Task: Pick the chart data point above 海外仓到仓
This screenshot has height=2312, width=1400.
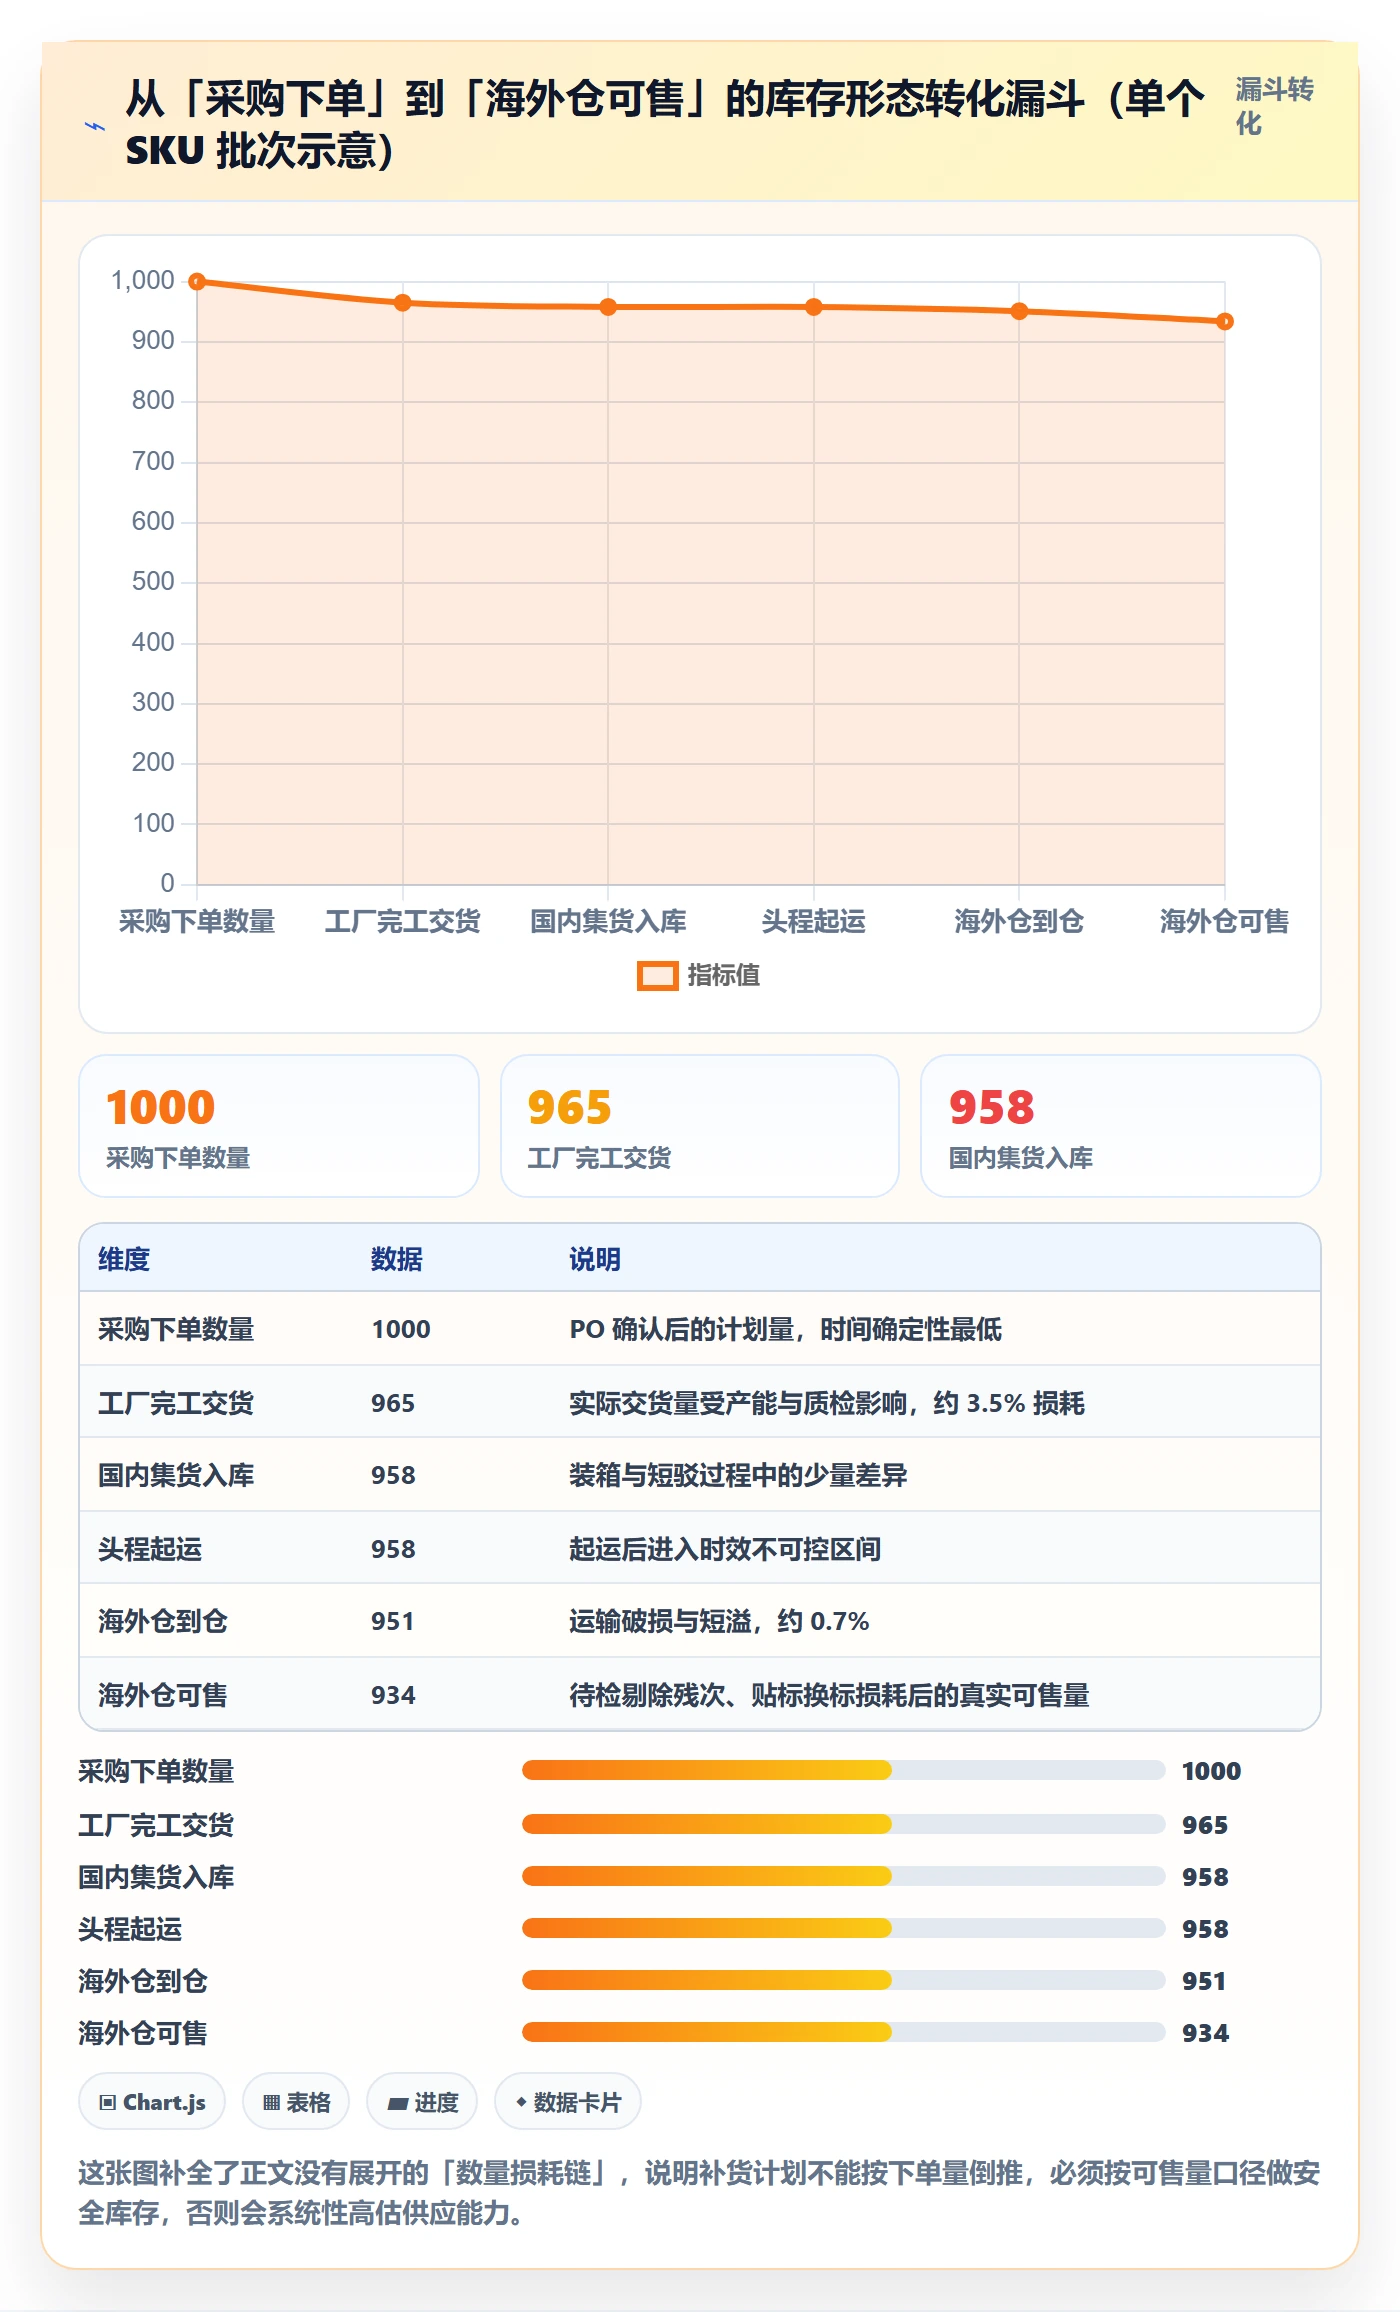Action: click(1019, 311)
